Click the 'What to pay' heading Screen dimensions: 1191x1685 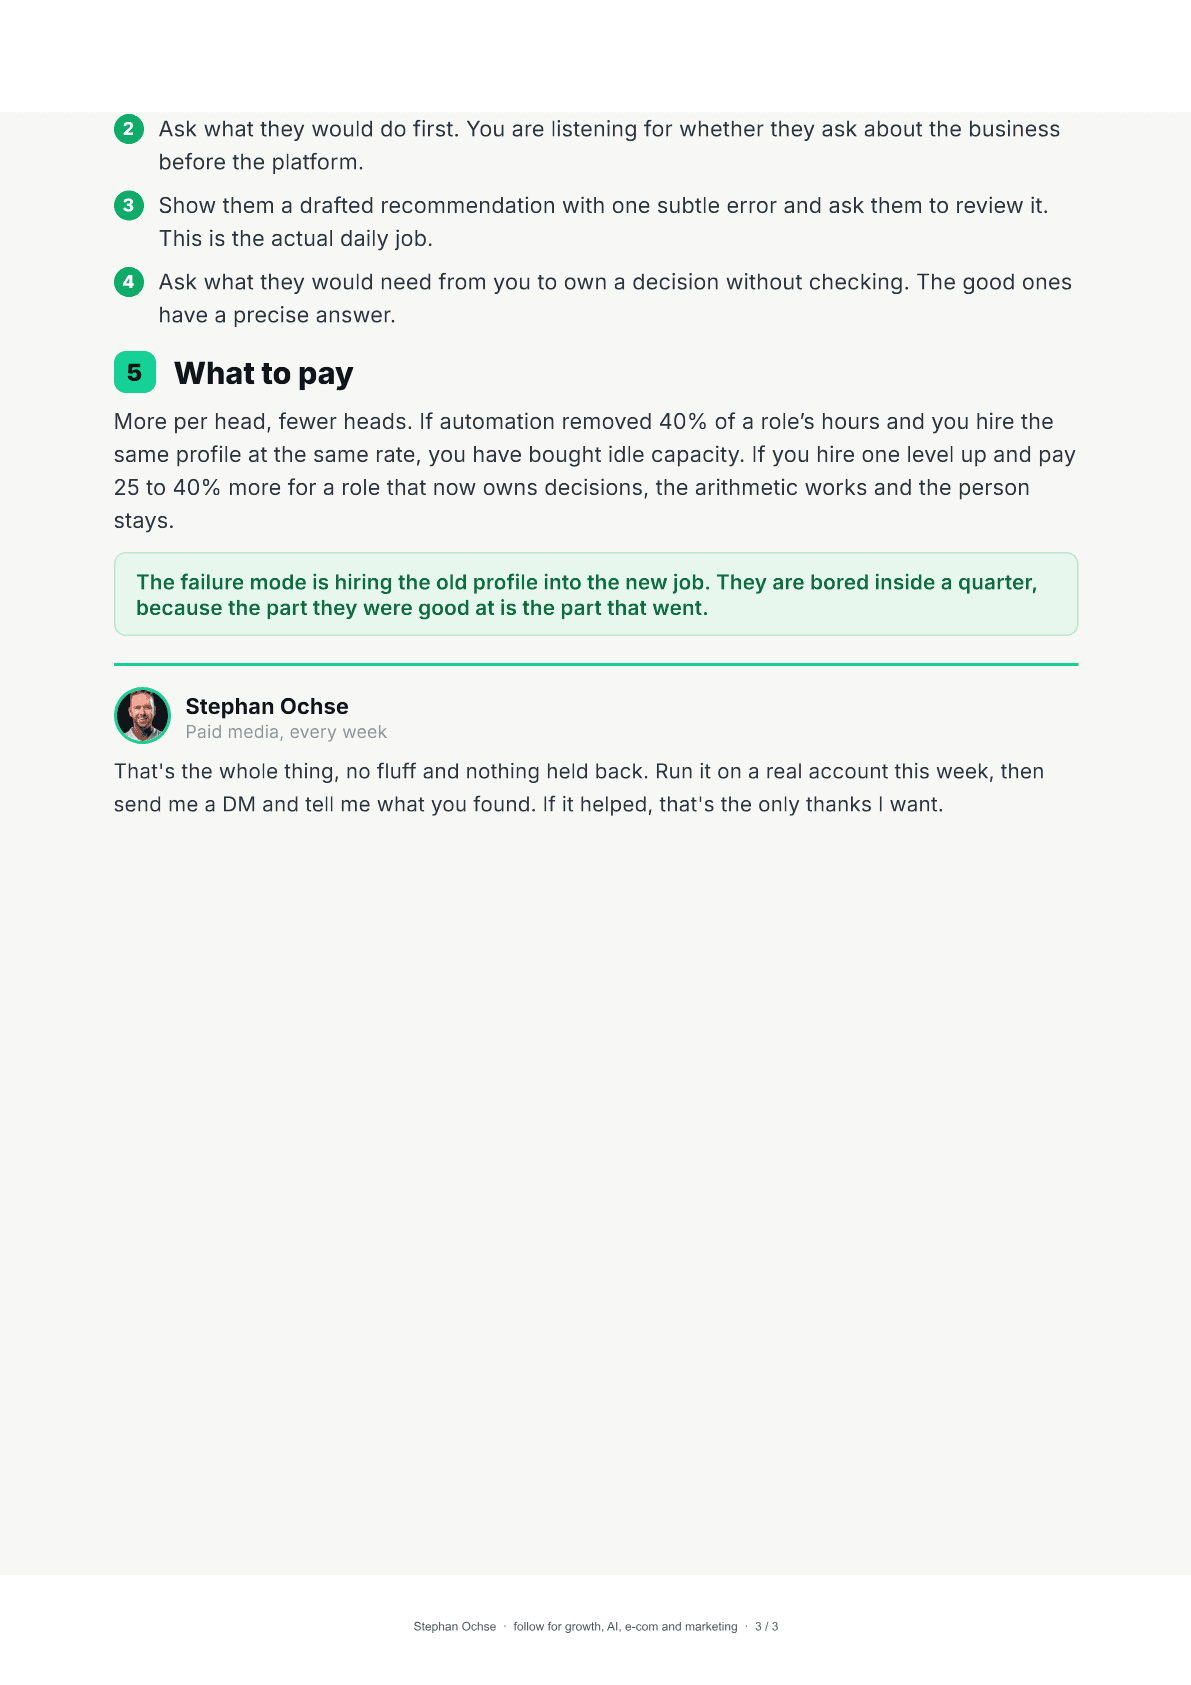(264, 373)
